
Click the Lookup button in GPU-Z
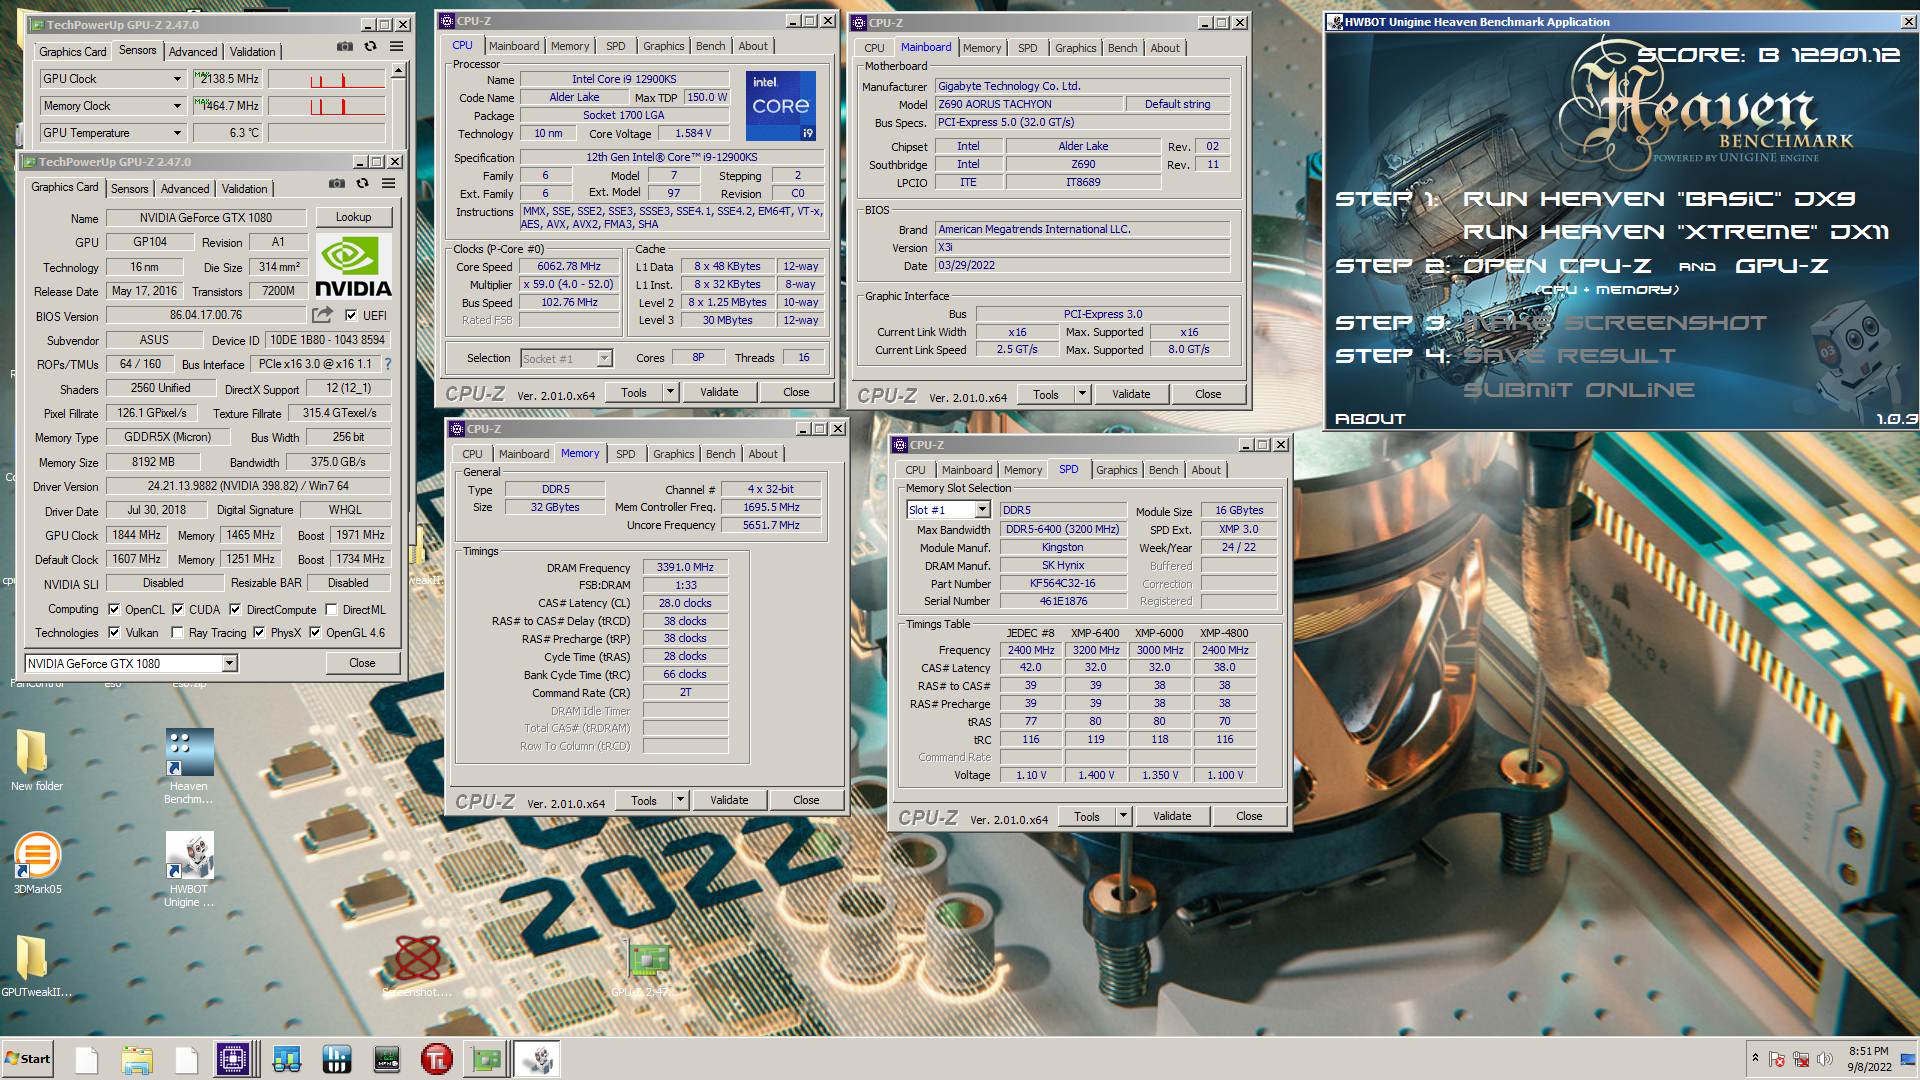pos(353,217)
